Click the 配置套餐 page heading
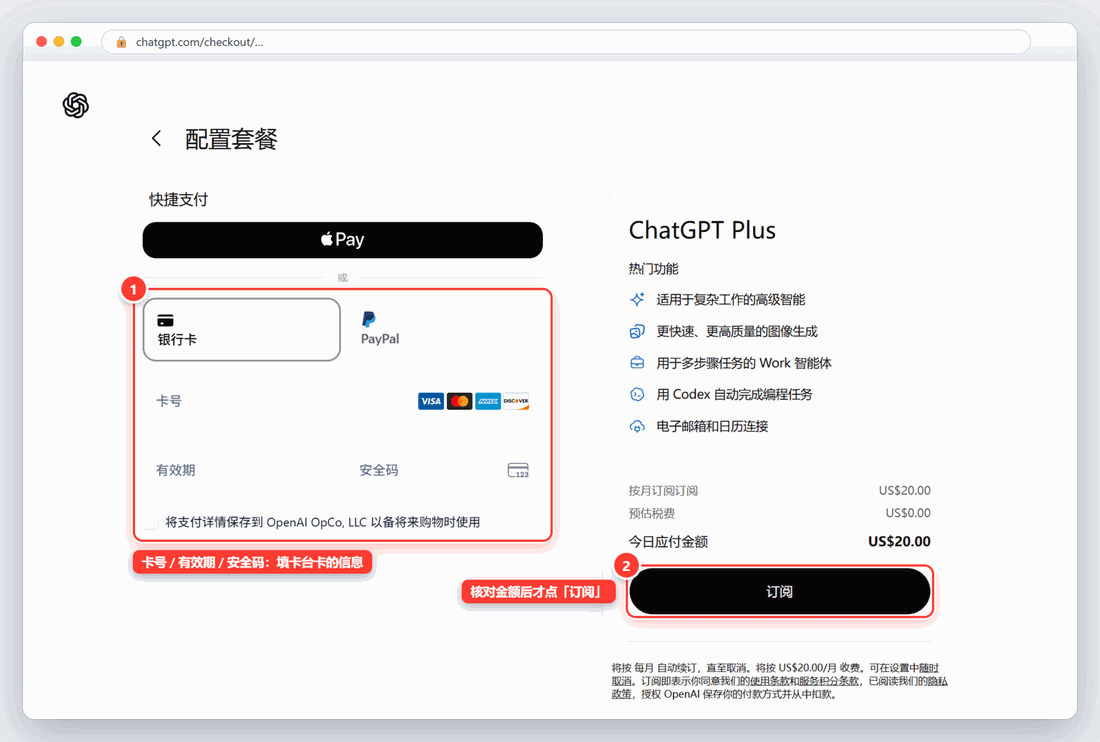This screenshot has height=742, width=1100. [232, 139]
